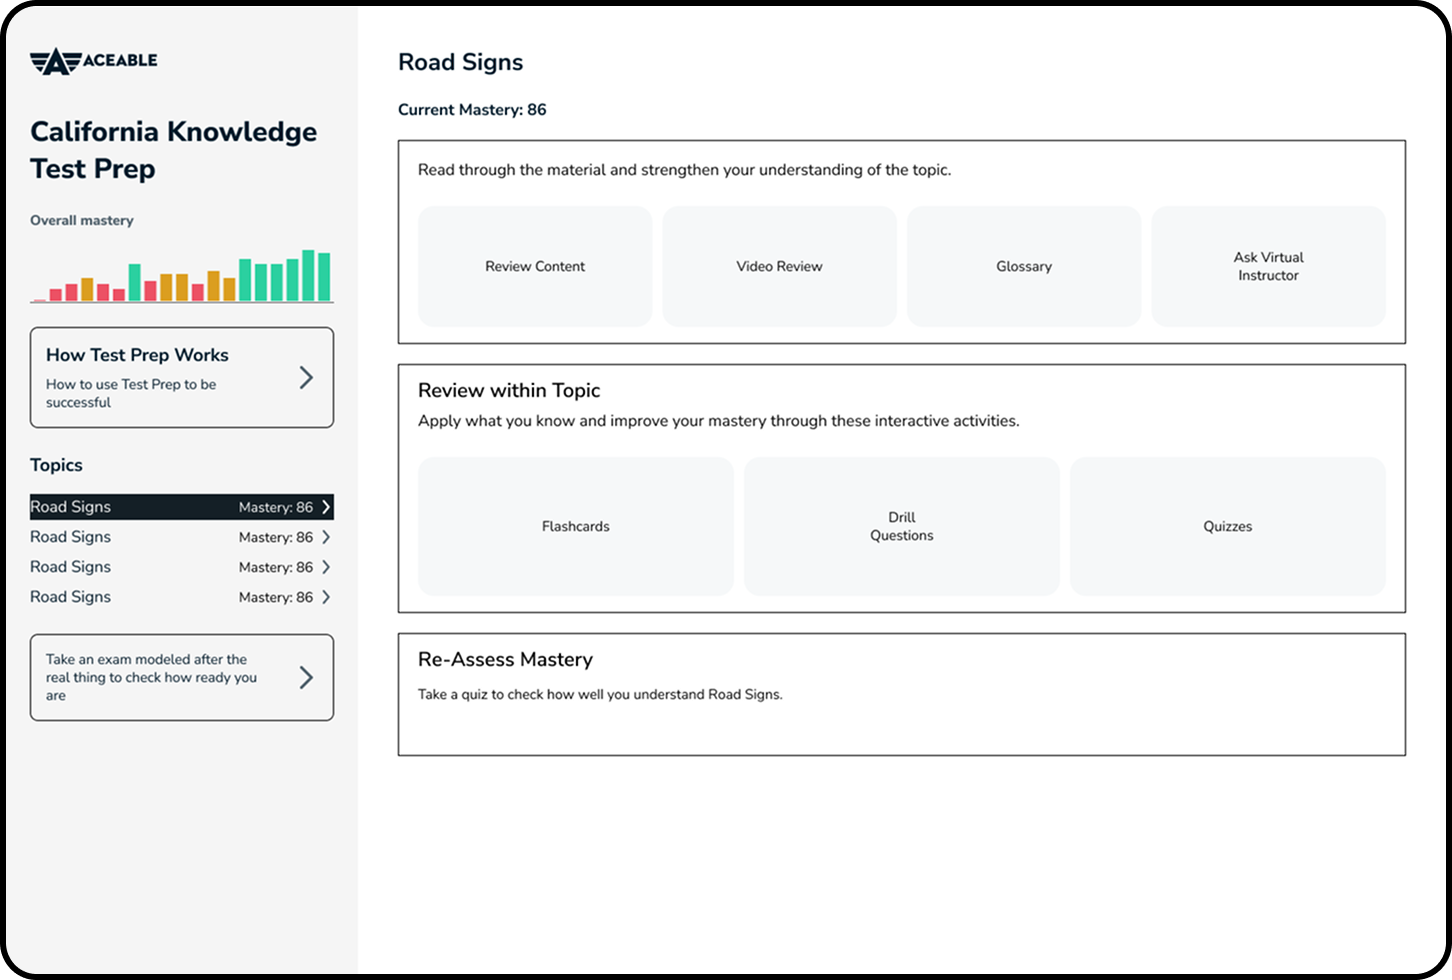The height and width of the screenshot is (980, 1452).
Task: Open the Glossary card
Action: point(1023,266)
